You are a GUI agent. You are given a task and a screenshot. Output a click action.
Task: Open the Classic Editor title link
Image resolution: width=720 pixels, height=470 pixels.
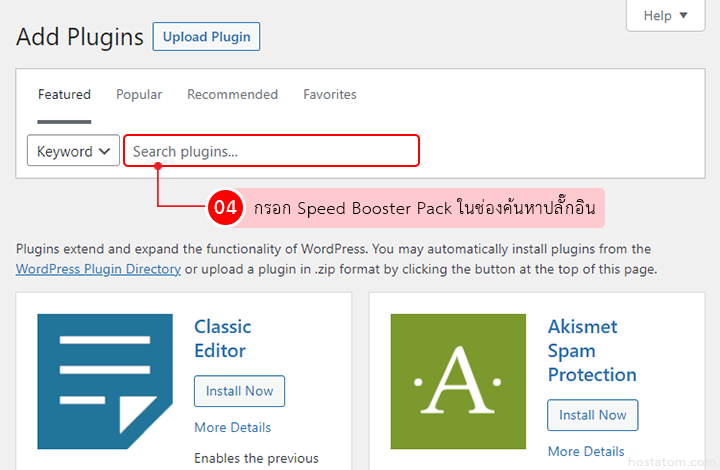click(x=222, y=339)
